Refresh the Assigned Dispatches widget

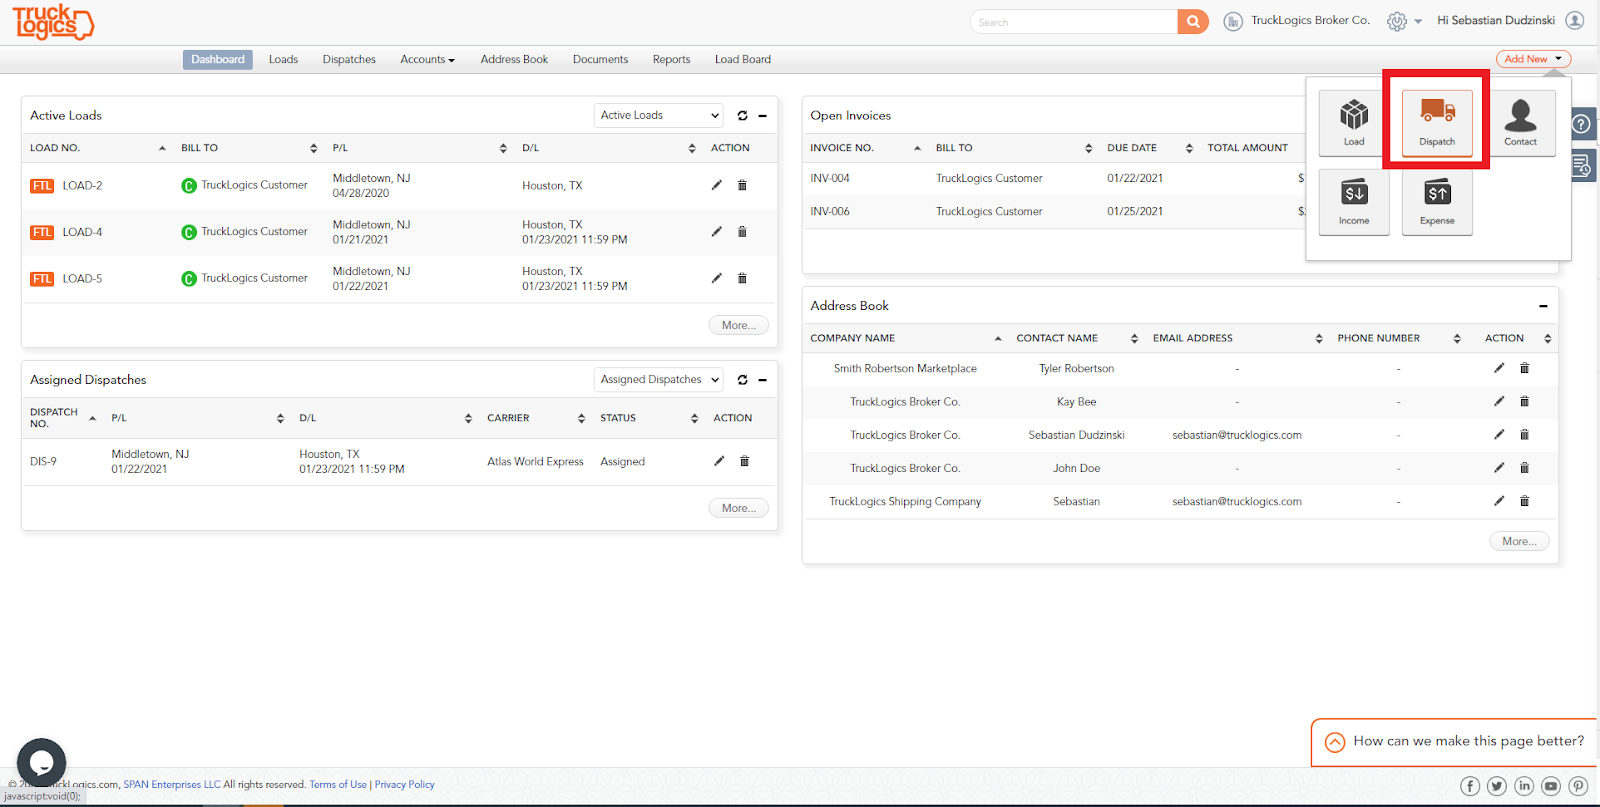tap(742, 380)
